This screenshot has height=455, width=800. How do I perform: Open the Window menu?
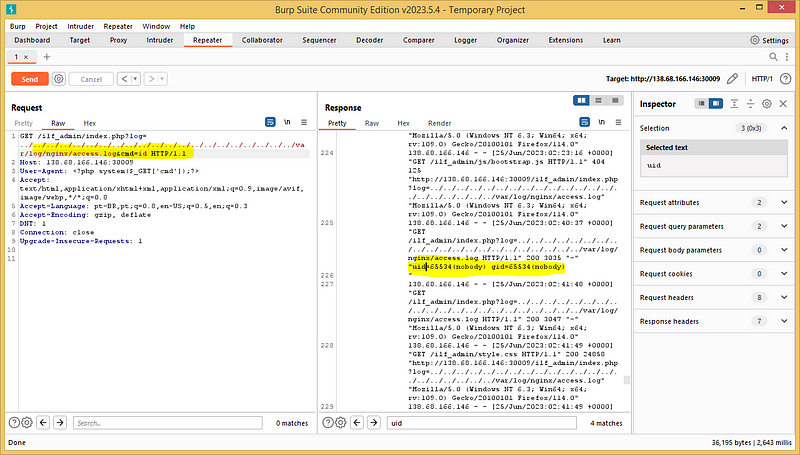[156, 26]
